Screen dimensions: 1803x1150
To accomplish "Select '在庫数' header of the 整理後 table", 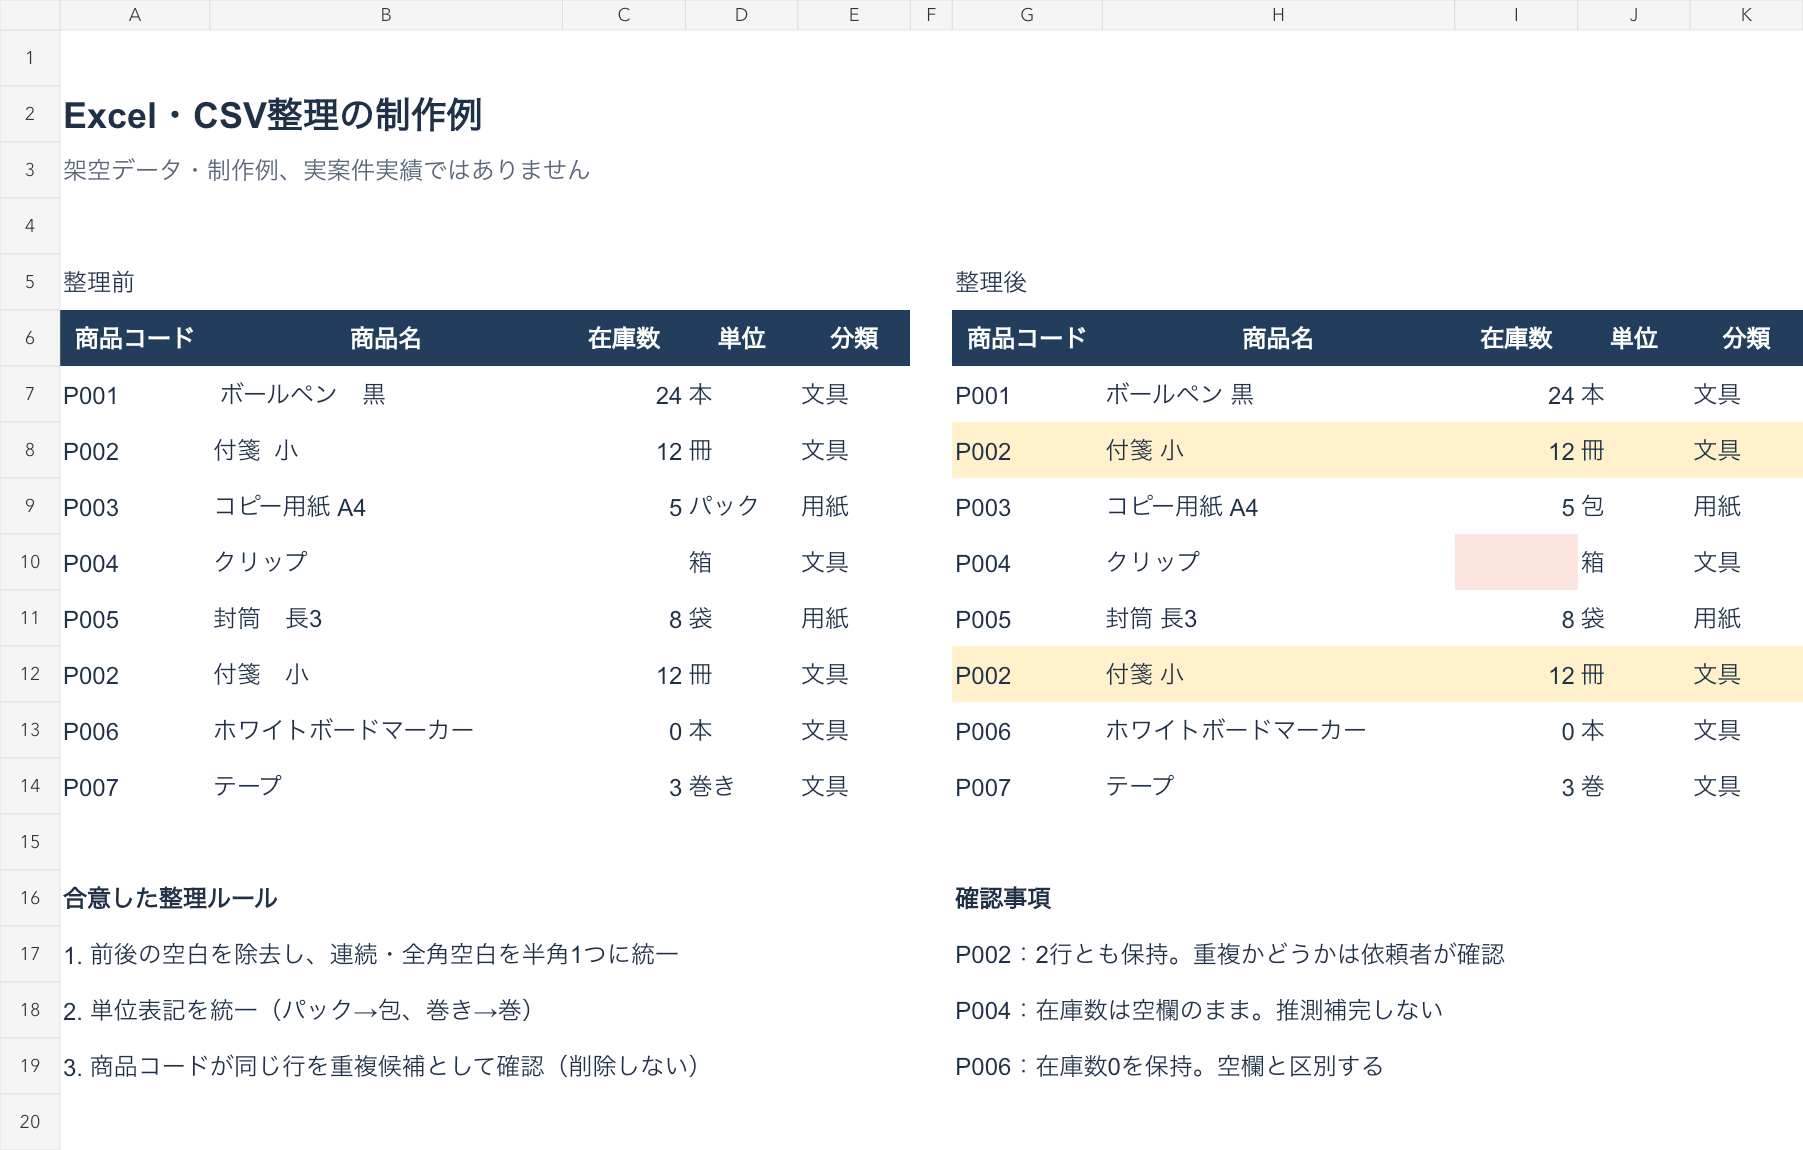I will pos(1516,338).
